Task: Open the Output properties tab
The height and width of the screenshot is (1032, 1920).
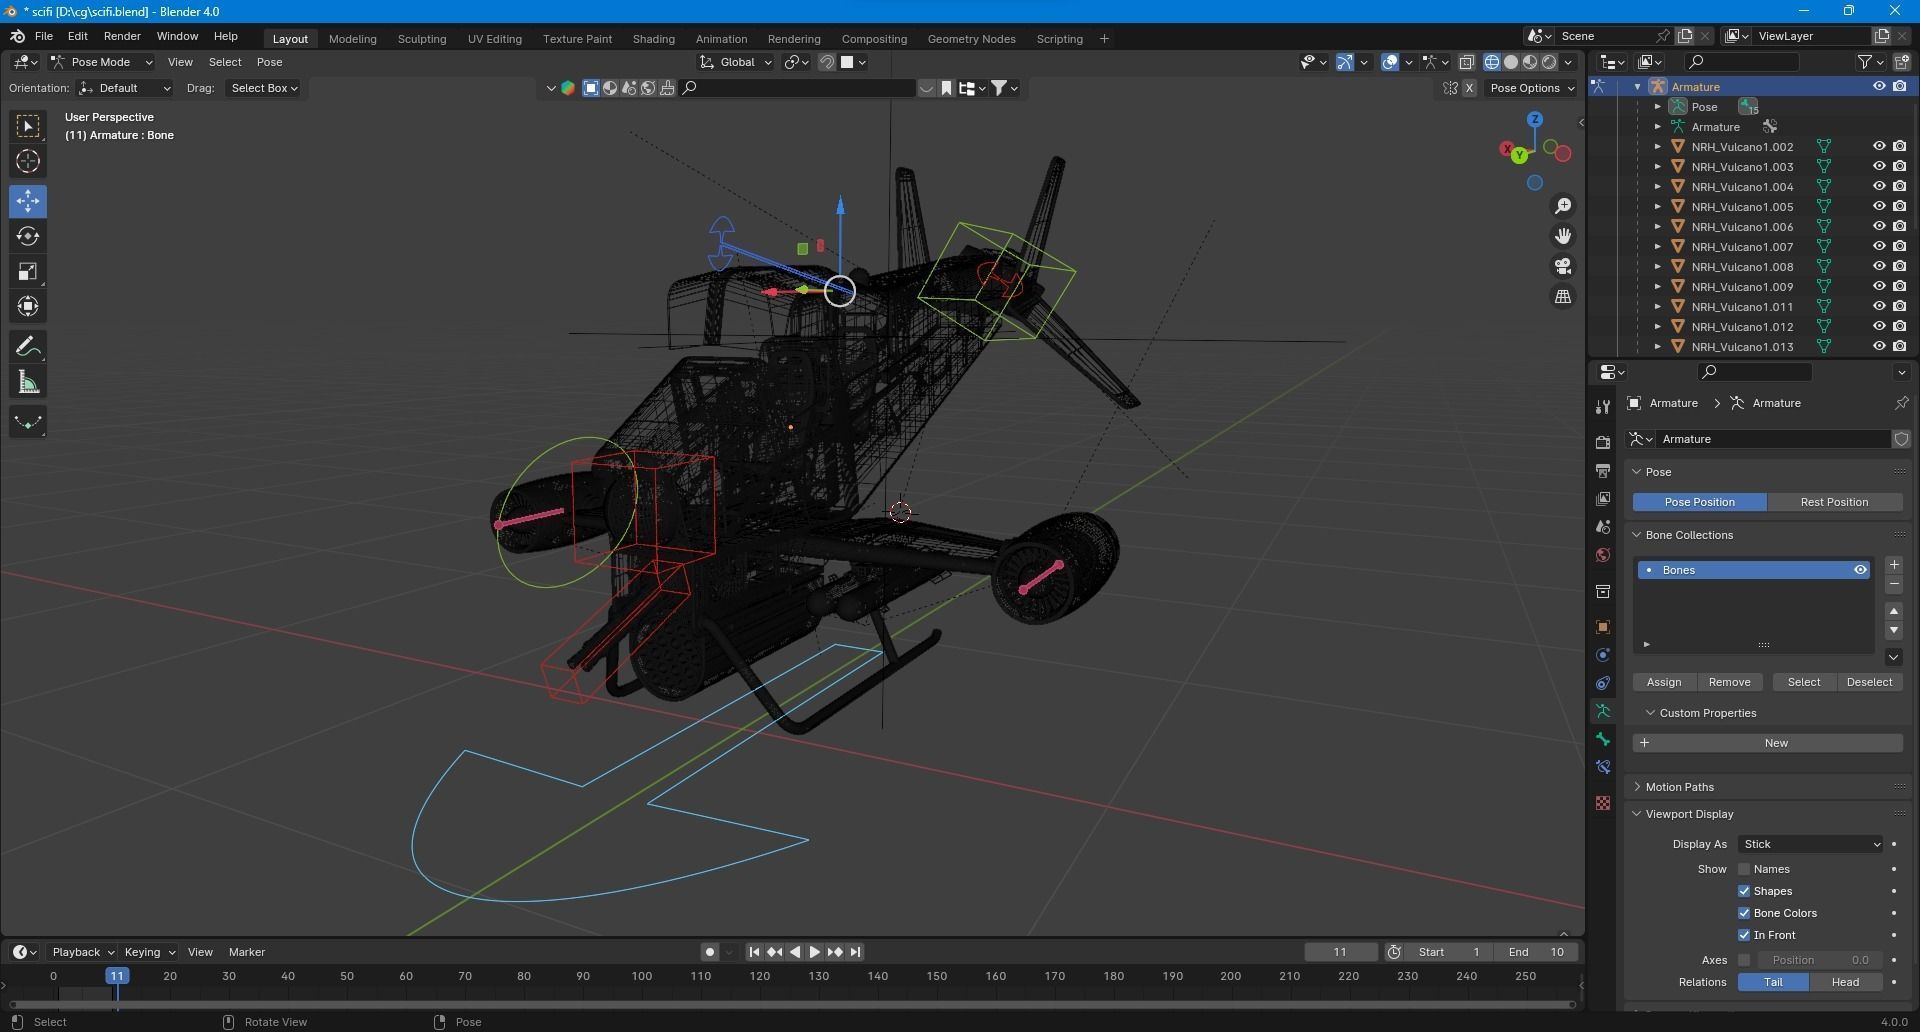Action: 1603,470
